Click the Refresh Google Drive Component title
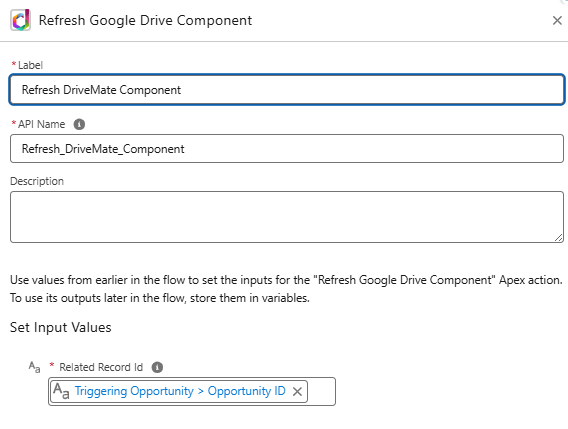Viewport: 568px width, 429px height. tap(145, 20)
